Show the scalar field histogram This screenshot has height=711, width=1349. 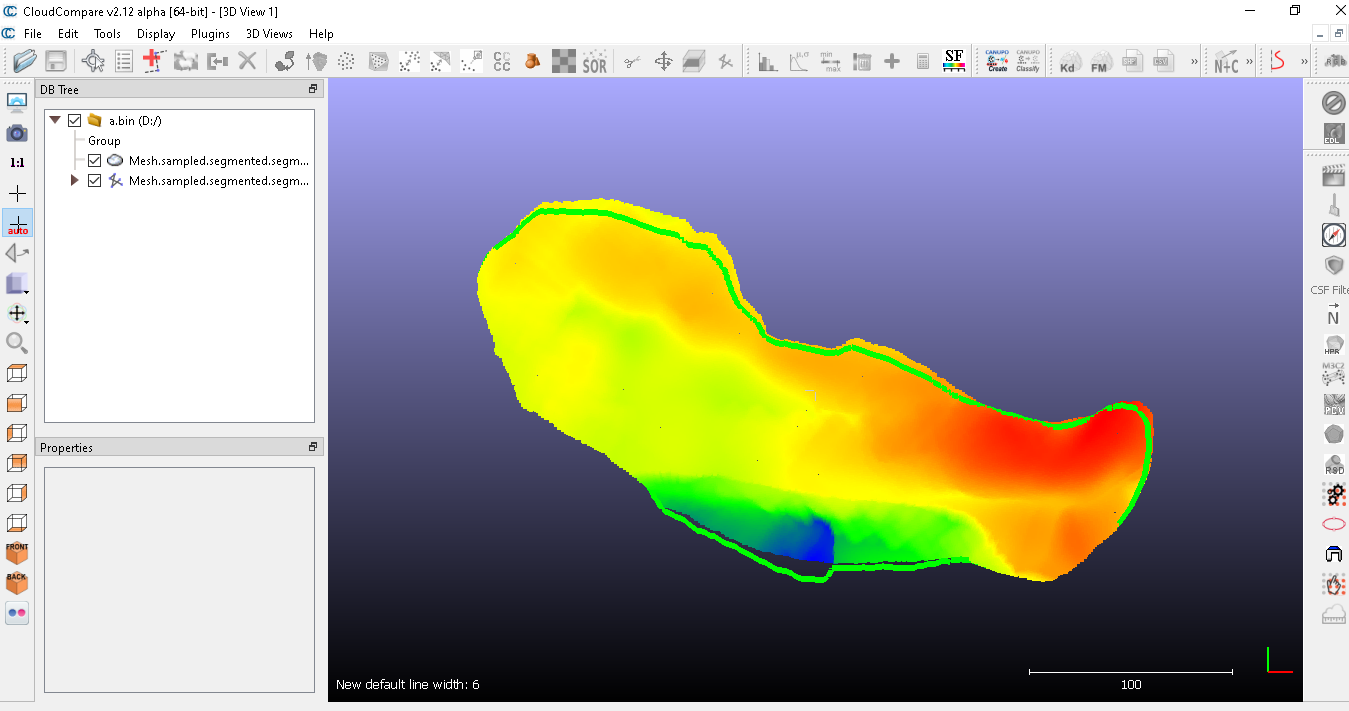coord(767,62)
